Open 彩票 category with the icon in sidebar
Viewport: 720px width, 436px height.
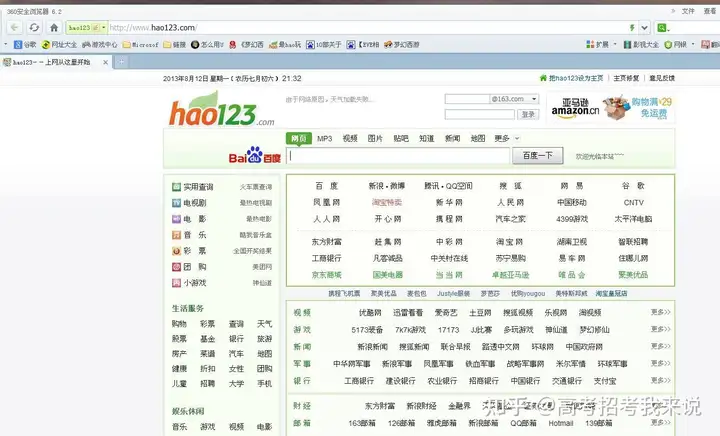[189, 251]
